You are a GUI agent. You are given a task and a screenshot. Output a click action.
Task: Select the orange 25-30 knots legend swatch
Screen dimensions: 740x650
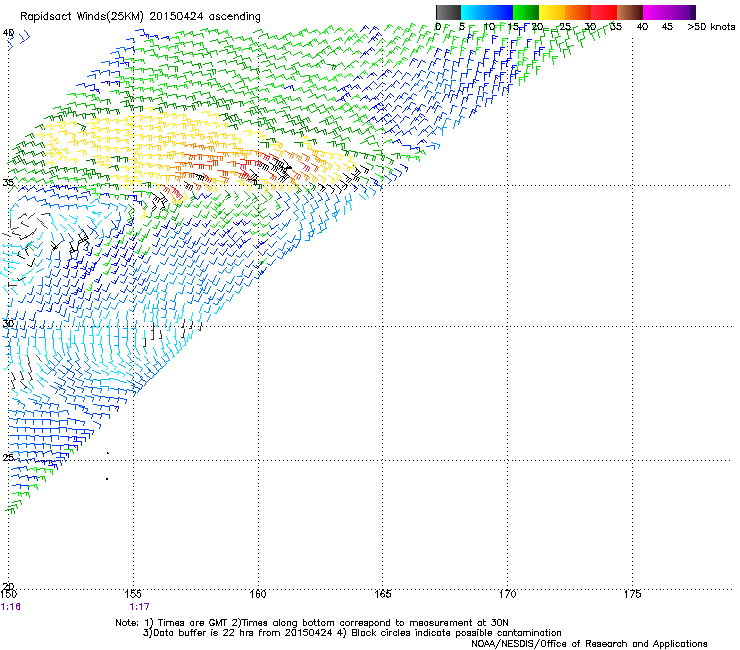(x=578, y=12)
